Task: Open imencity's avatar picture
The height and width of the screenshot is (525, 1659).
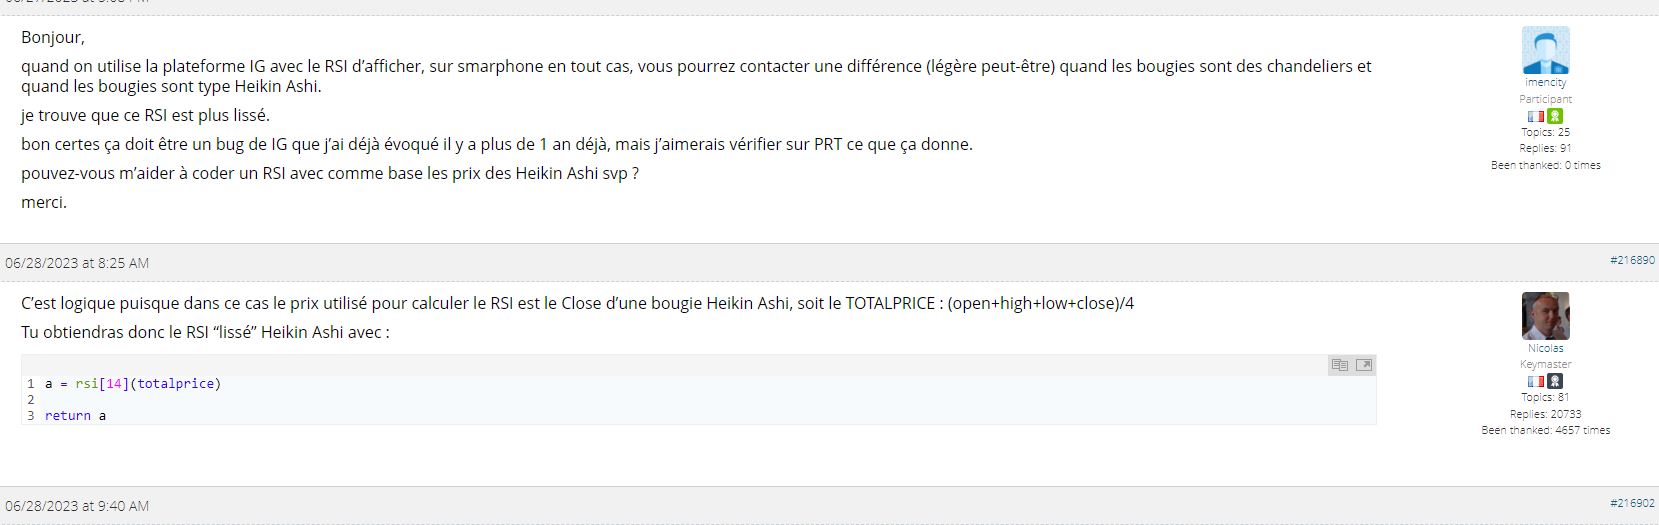Action: coord(1545,50)
